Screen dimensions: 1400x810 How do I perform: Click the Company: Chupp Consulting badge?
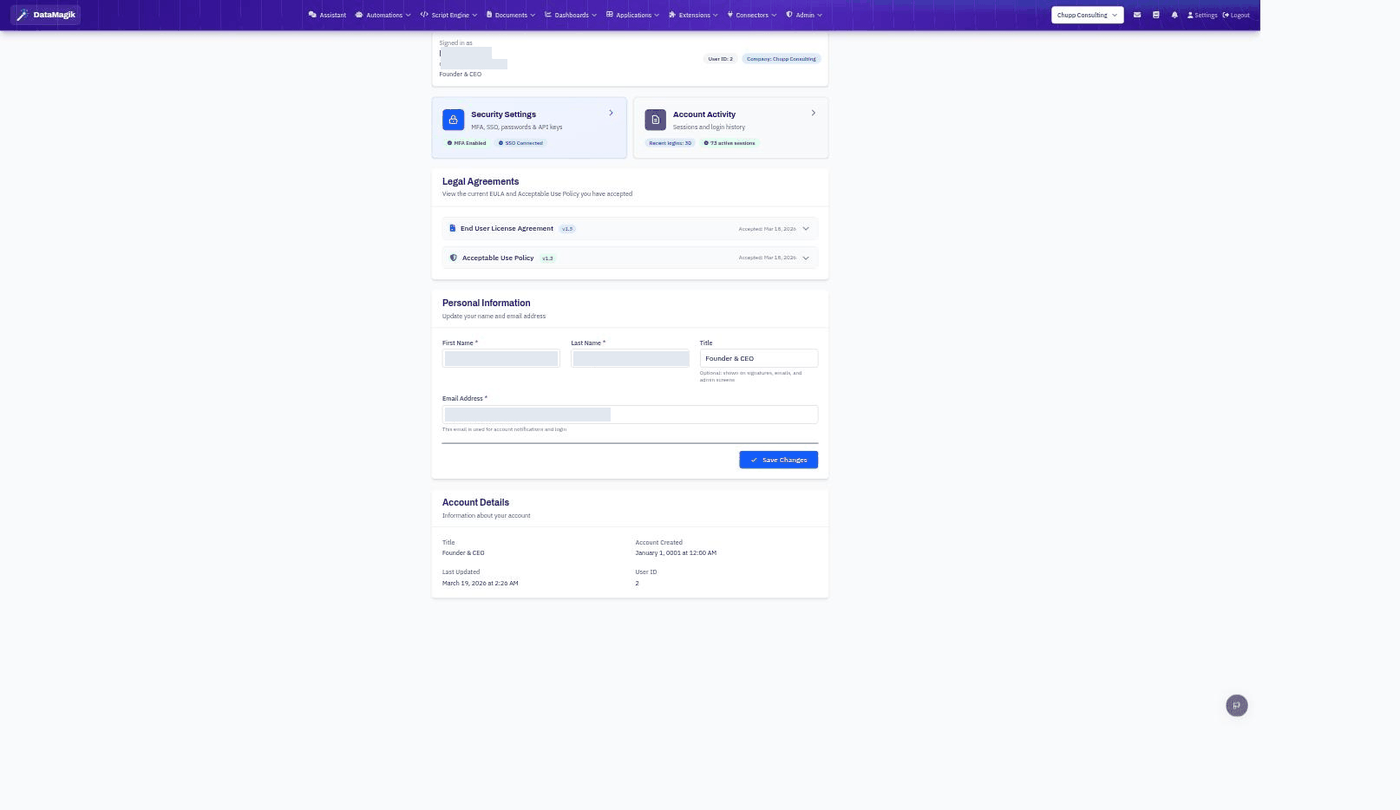click(781, 59)
